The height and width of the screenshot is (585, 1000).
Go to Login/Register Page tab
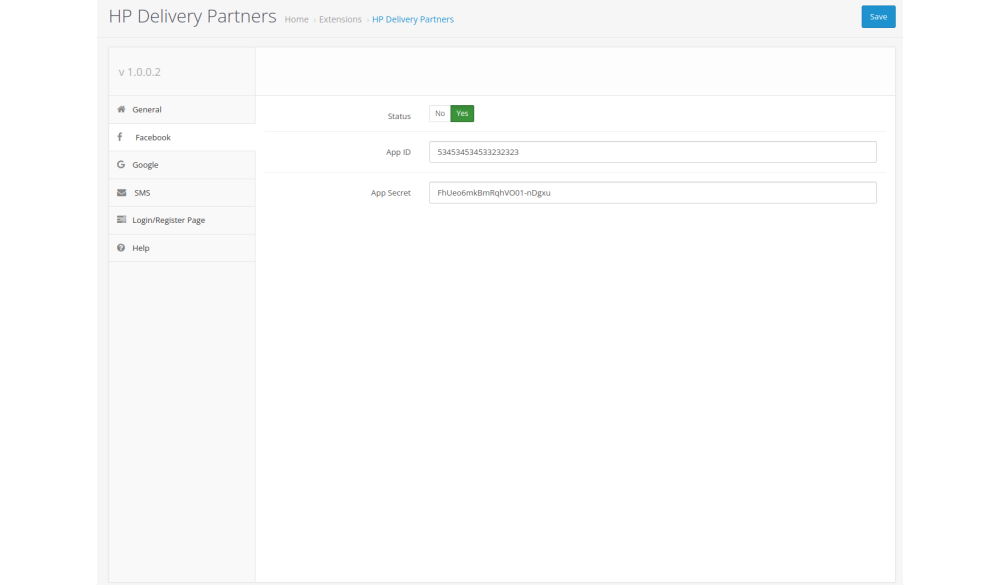(x=168, y=220)
